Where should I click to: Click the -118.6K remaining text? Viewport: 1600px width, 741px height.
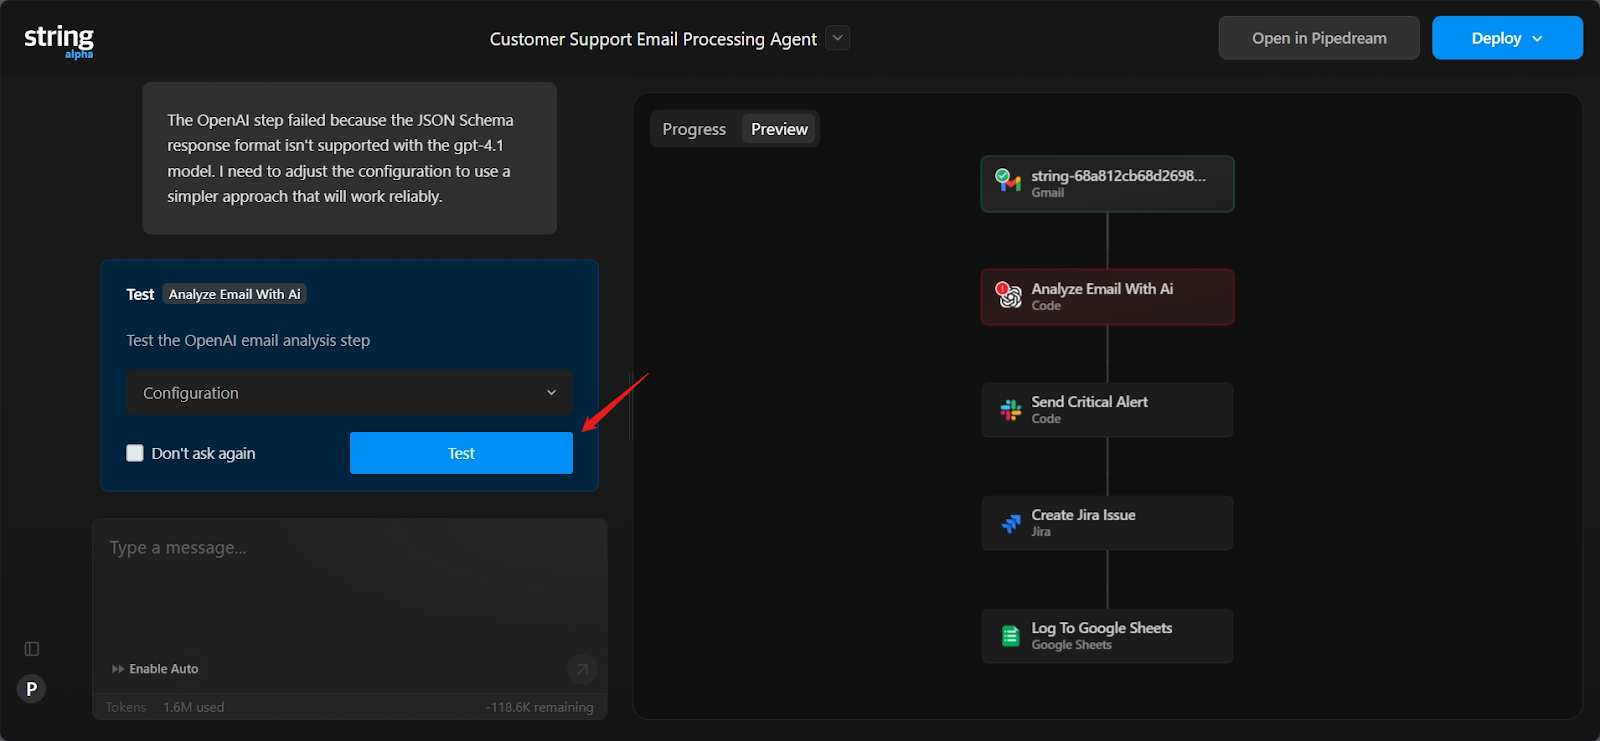coord(539,707)
